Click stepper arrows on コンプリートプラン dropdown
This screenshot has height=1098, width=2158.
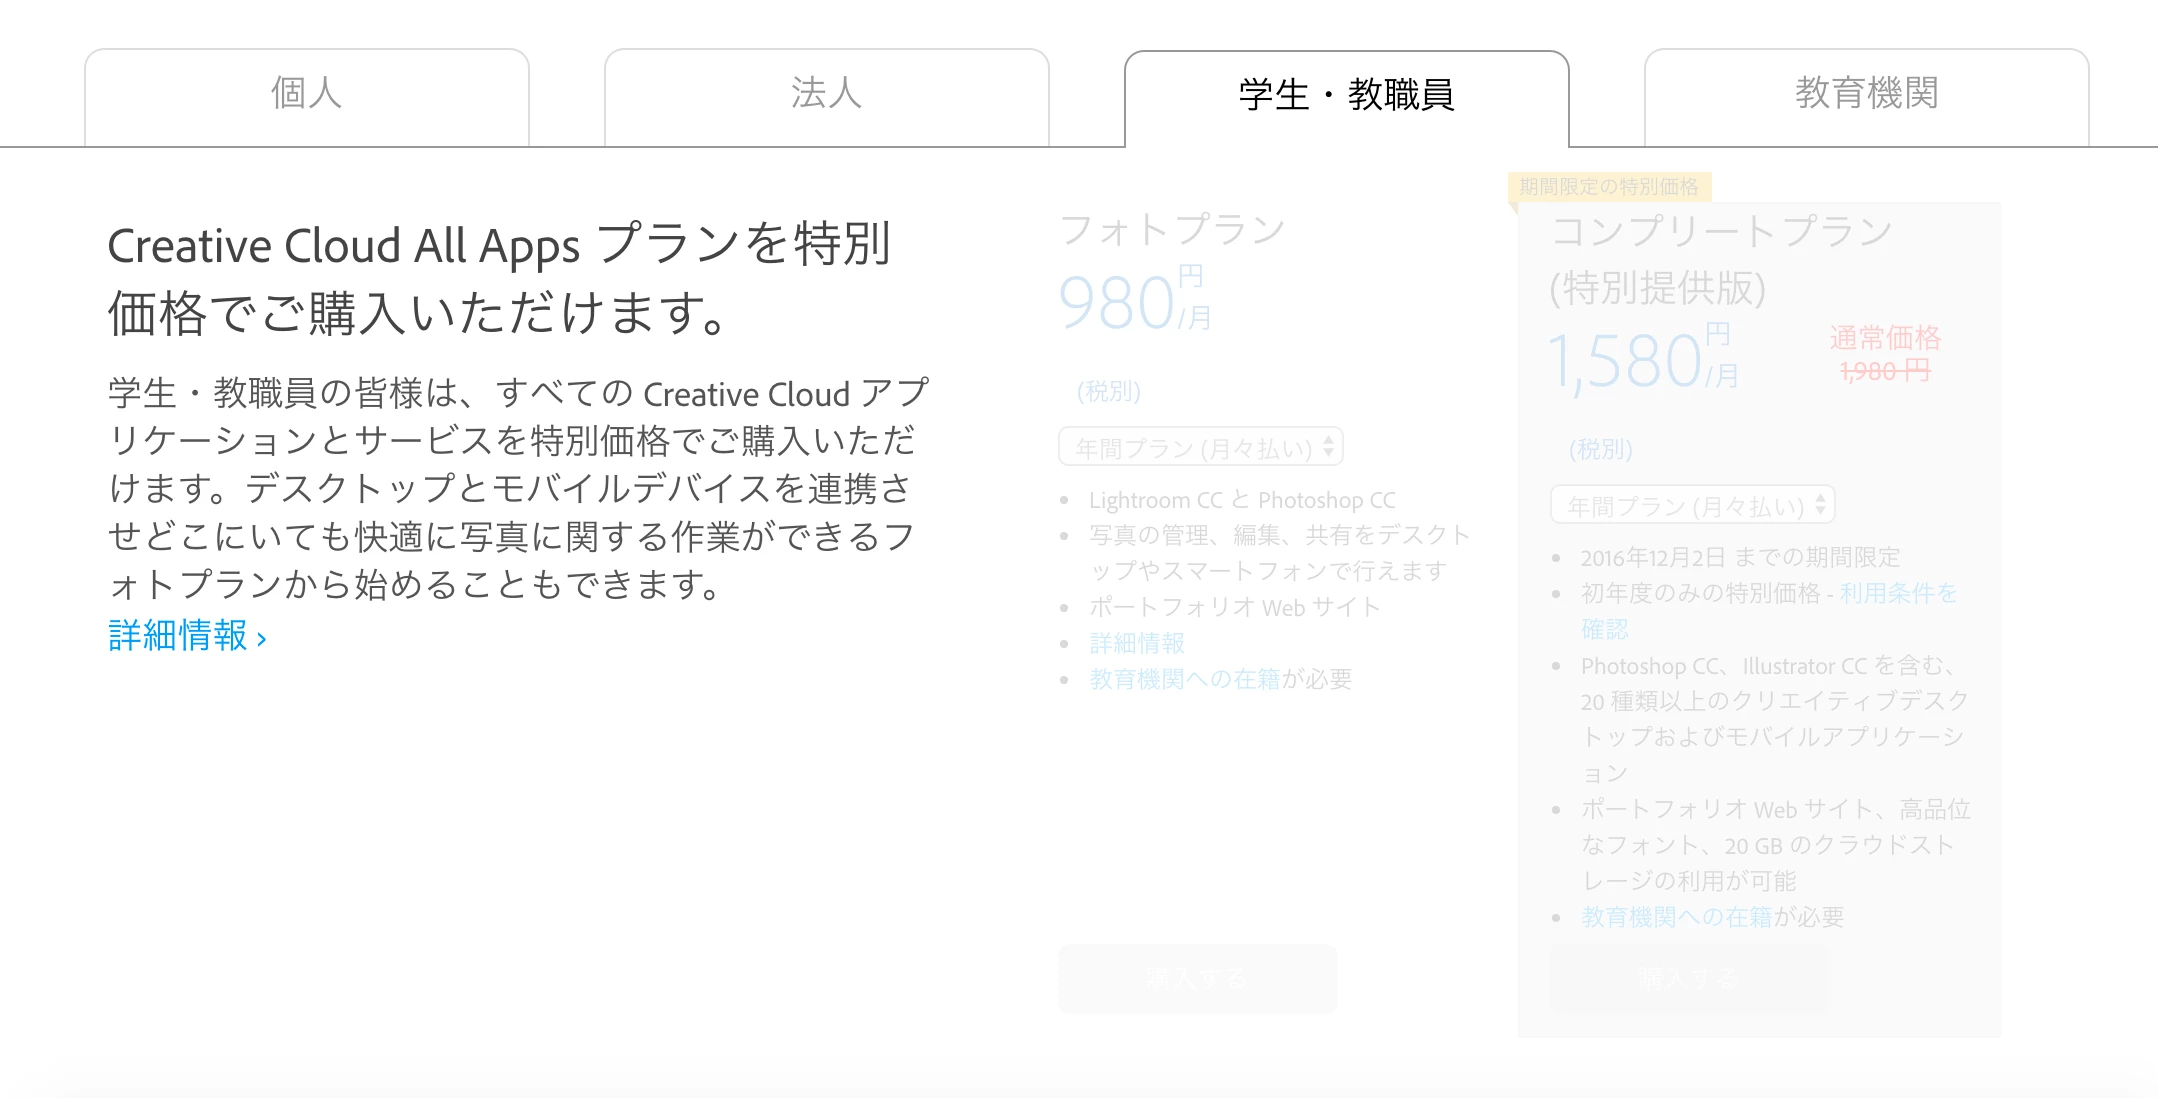click(x=1820, y=504)
